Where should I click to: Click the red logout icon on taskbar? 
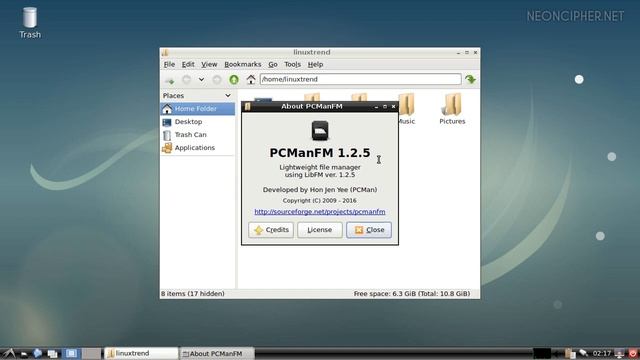633,353
